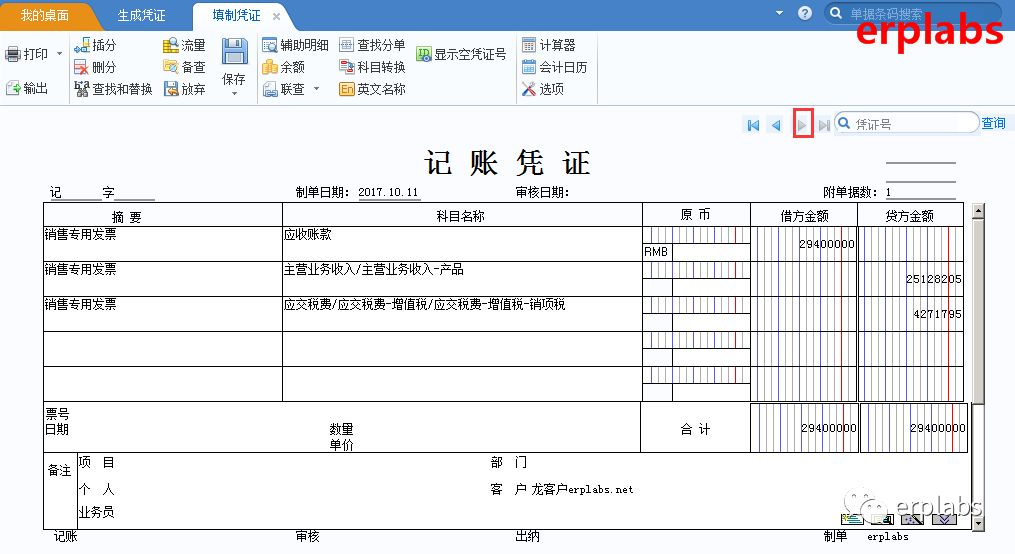Image resolution: width=1015 pixels, height=554 pixels.
Task: Click the RMB currency cell
Action: (656, 252)
